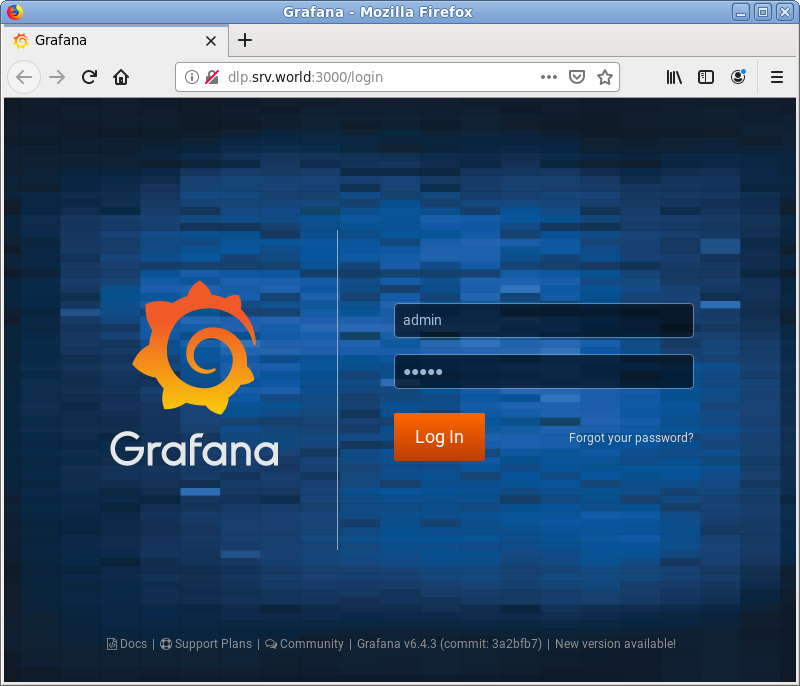Click Grafana v6.4.3 version link
The height and width of the screenshot is (686, 800).
click(449, 644)
